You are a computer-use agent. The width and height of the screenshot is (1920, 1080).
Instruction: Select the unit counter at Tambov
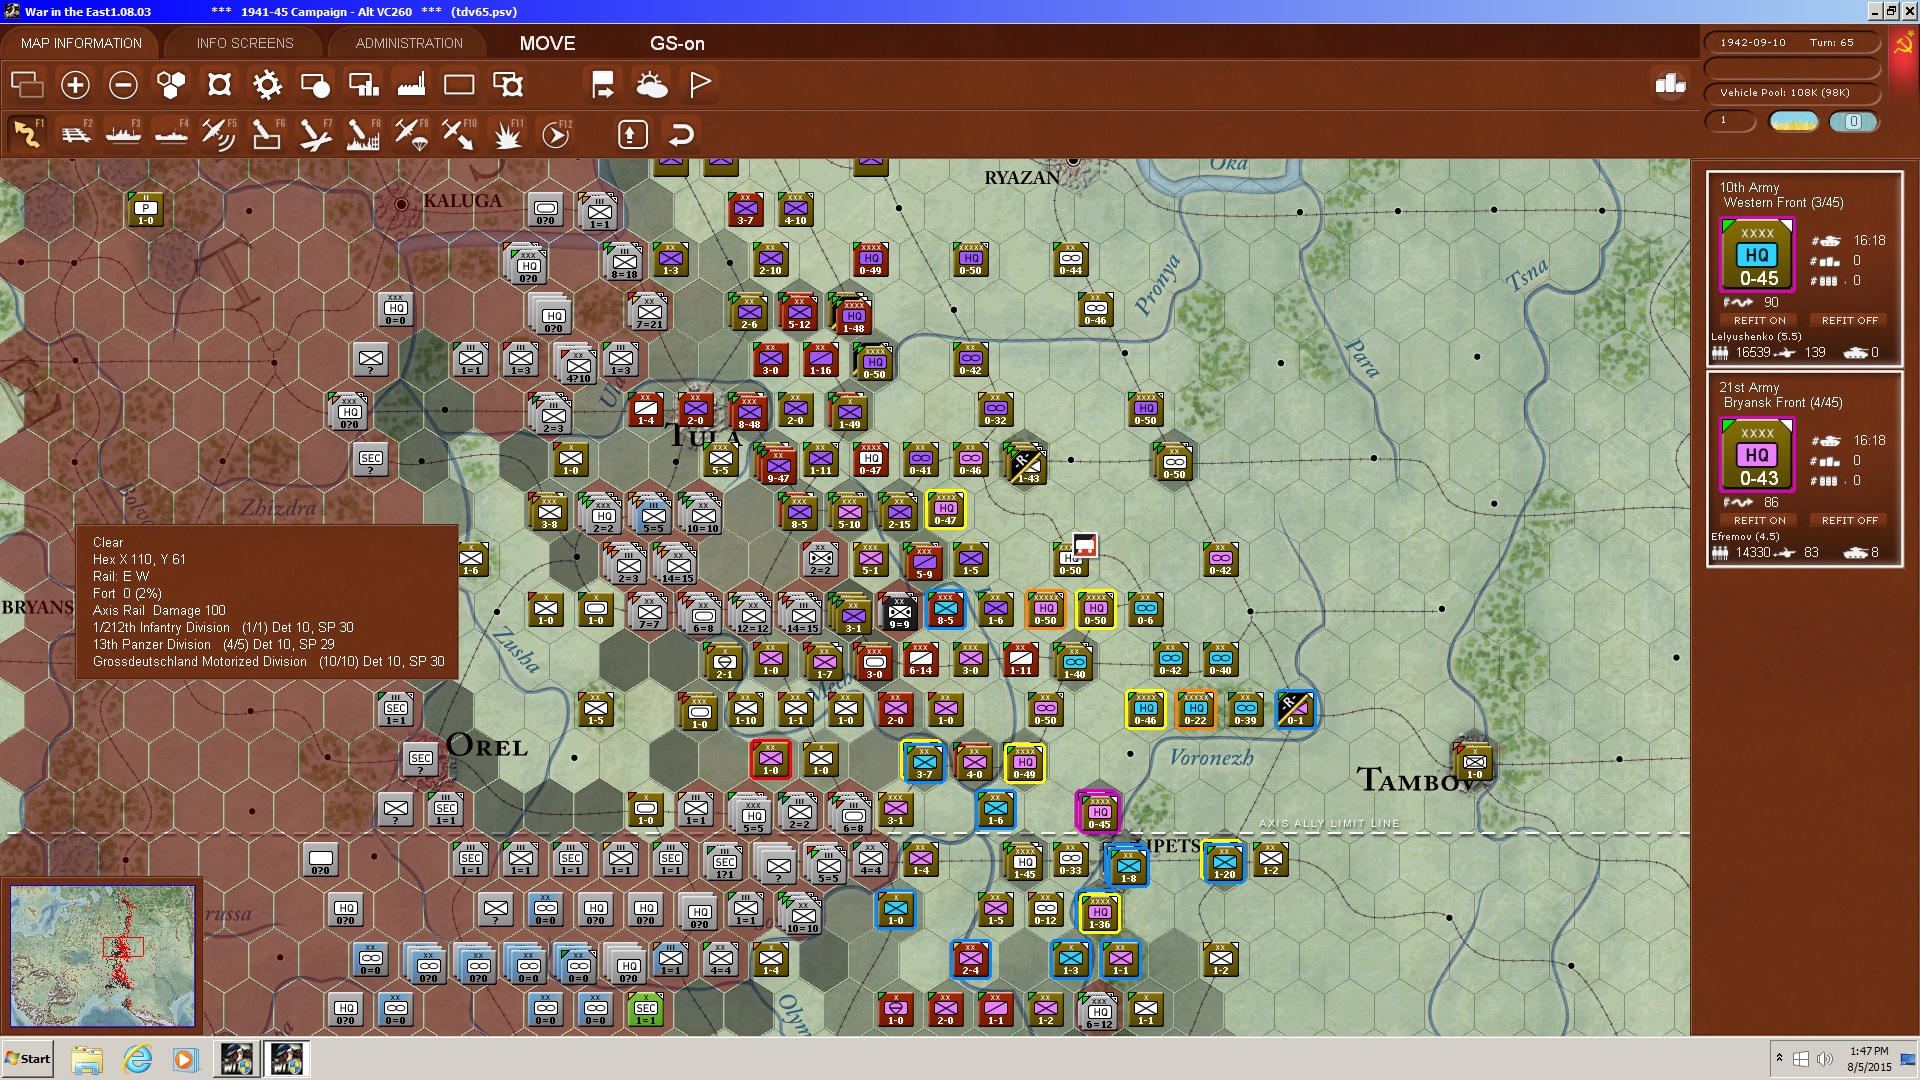[1474, 762]
